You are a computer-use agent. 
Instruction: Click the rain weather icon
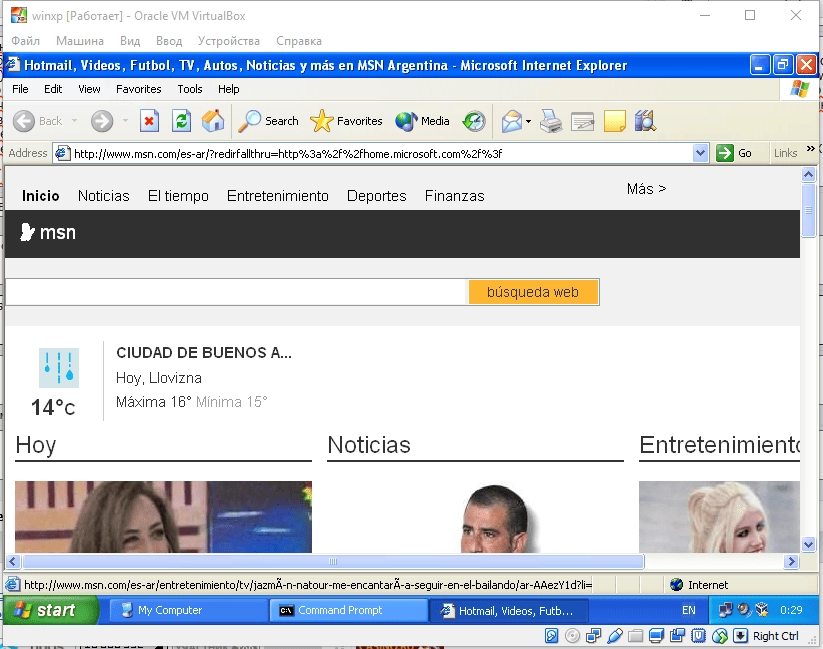[59, 368]
